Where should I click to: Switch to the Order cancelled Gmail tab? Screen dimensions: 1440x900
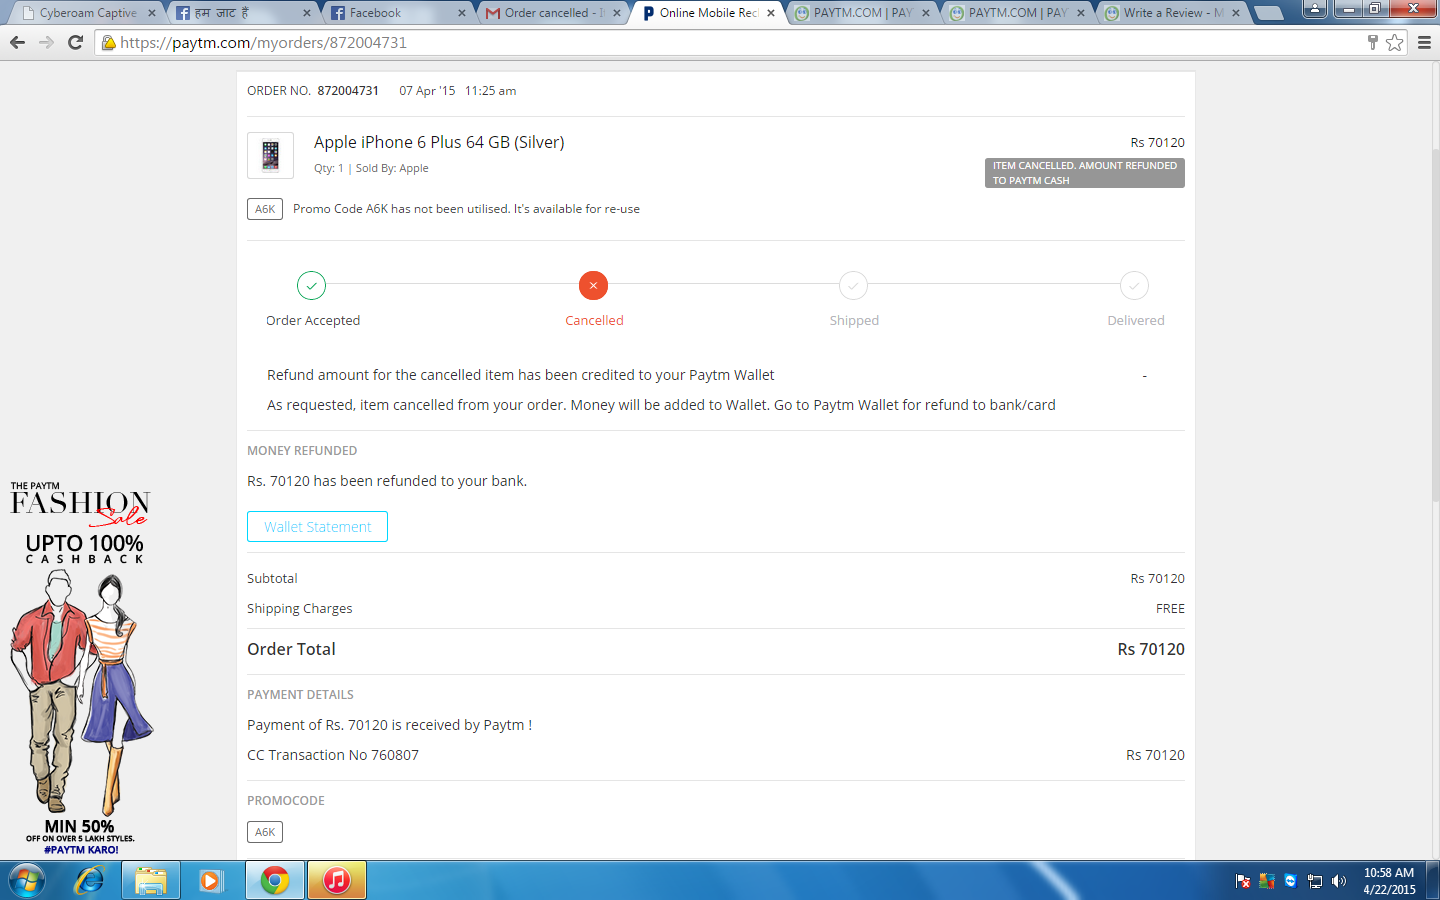click(x=553, y=13)
